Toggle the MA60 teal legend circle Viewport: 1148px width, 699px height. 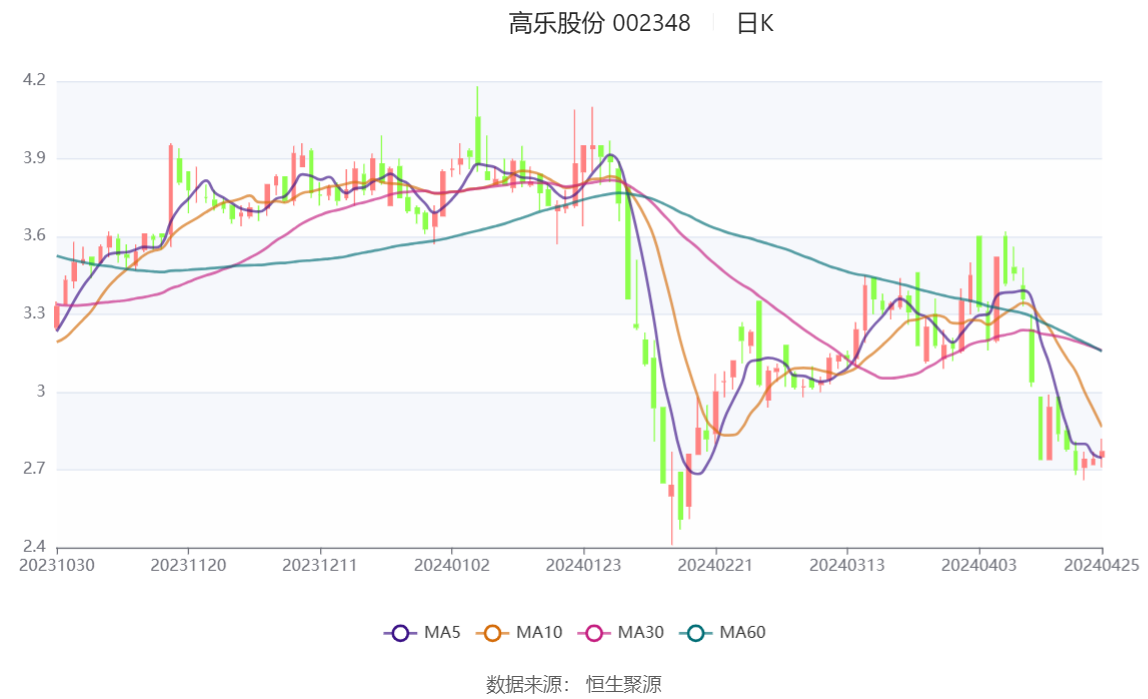point(696,633)
